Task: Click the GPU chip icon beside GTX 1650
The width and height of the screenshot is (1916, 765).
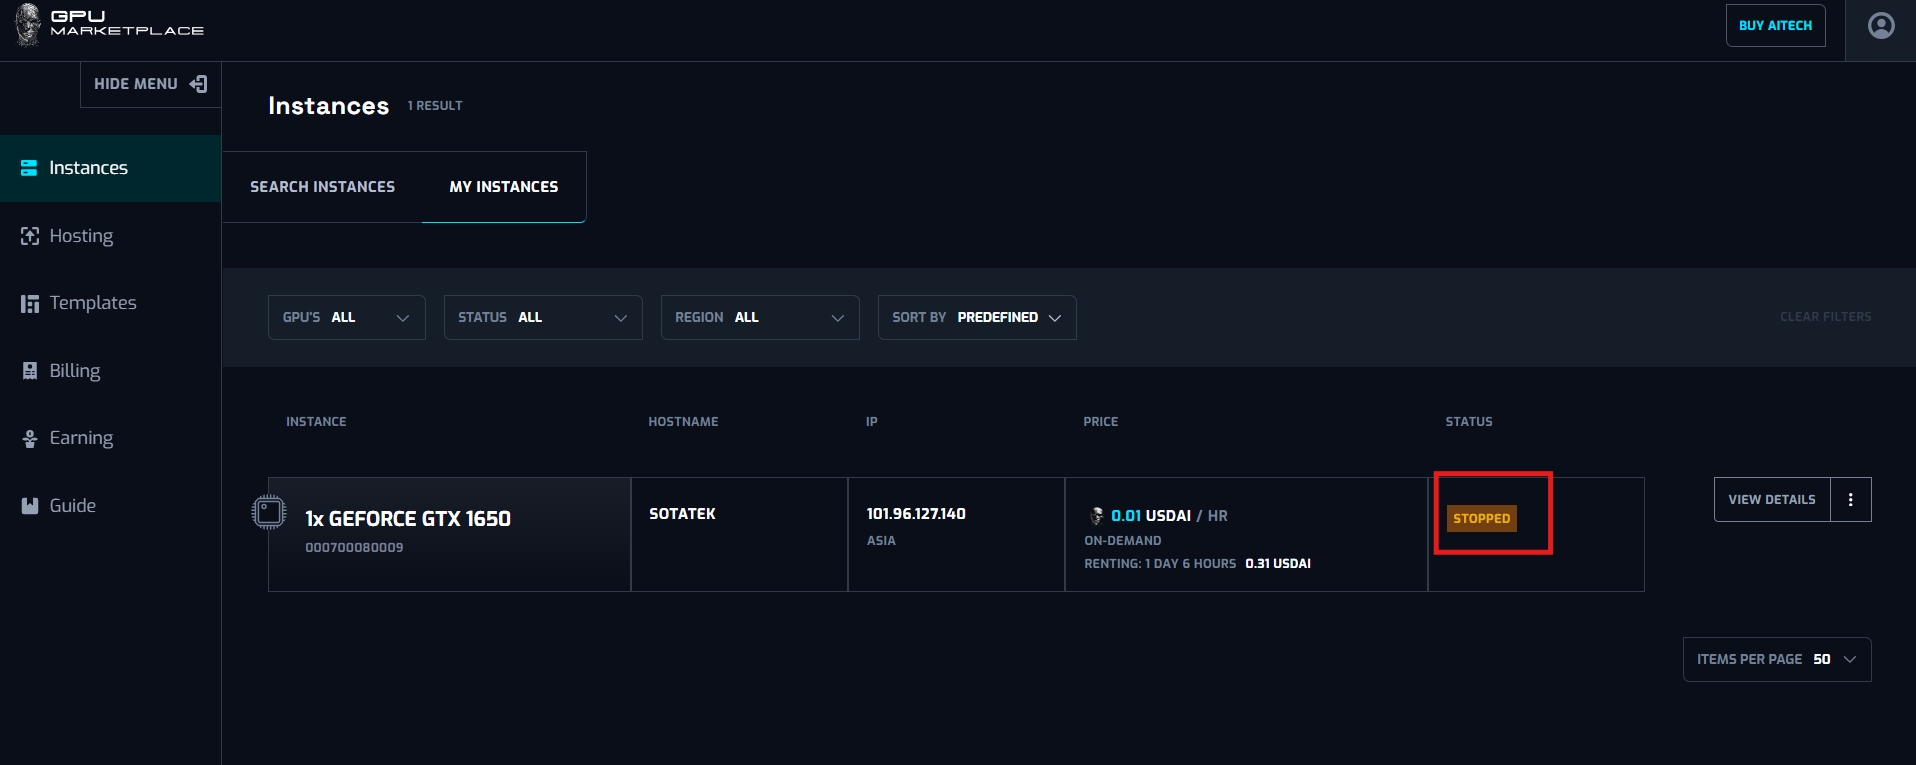Action: [269, 512]
